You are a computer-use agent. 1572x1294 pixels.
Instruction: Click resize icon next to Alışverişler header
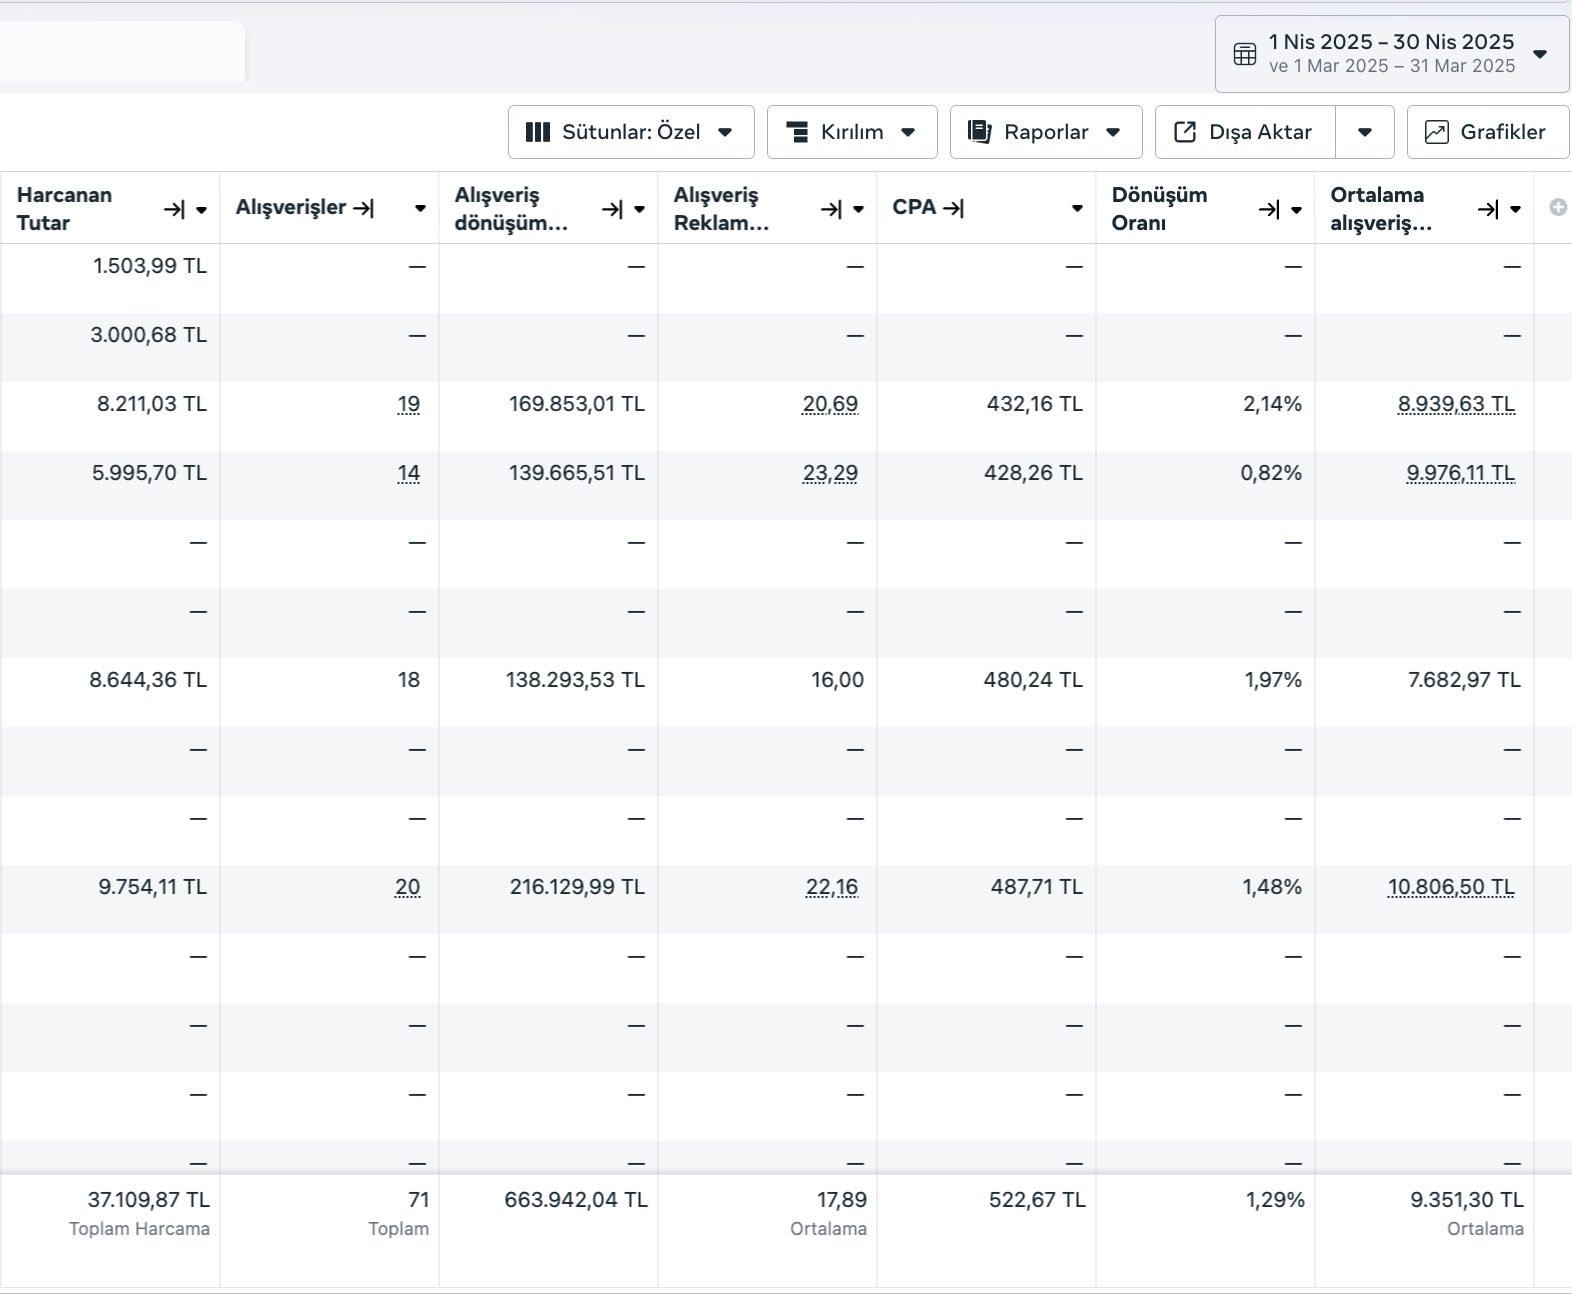click(364, 208)
